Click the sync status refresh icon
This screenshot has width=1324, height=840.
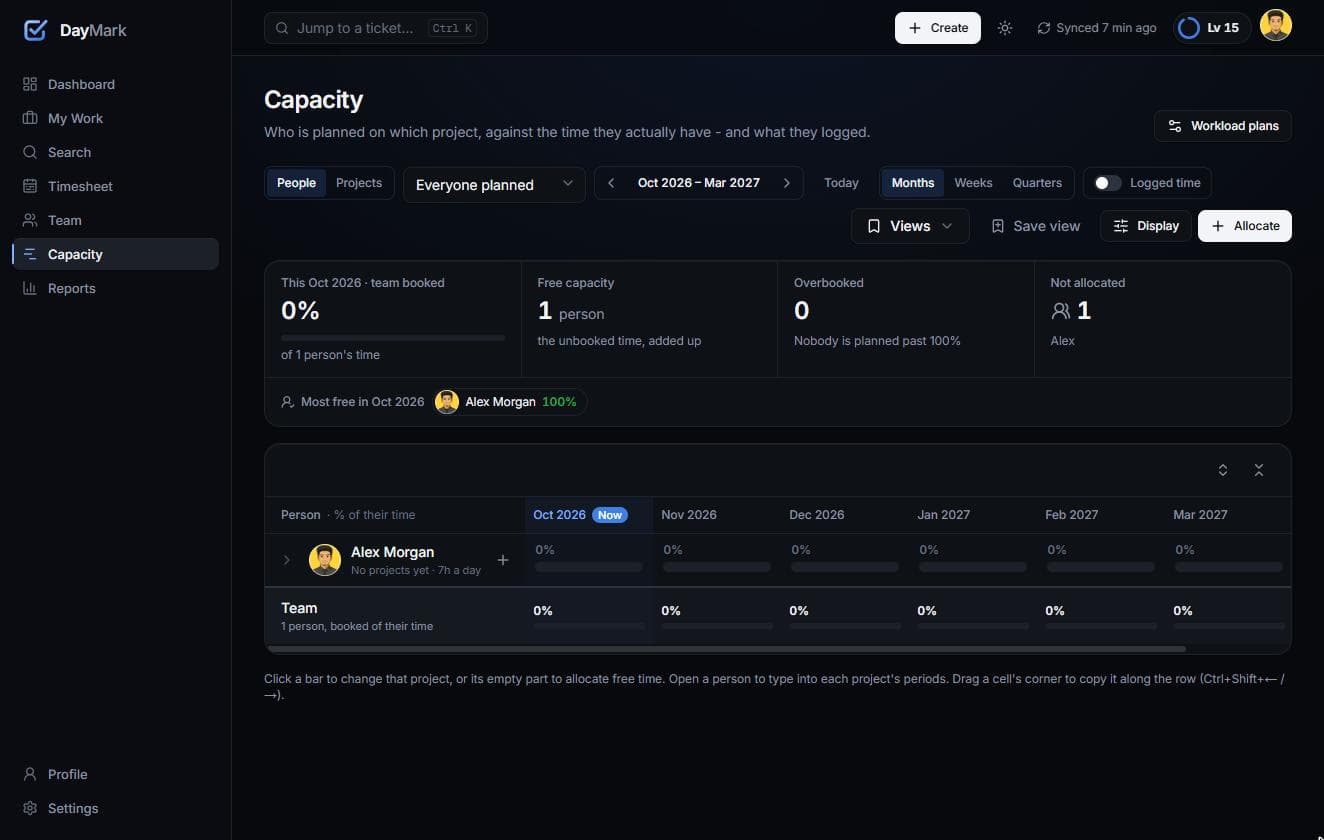[1044, 28]
